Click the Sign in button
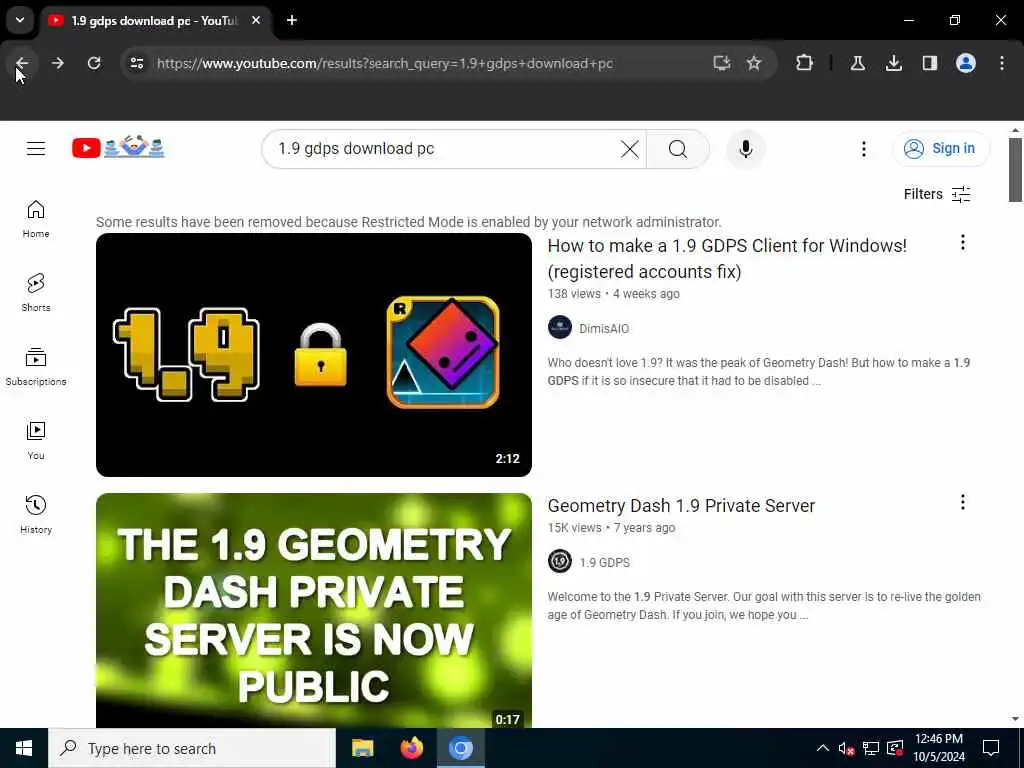Viewport: 1024px width, 768px height. click(940, 148)
